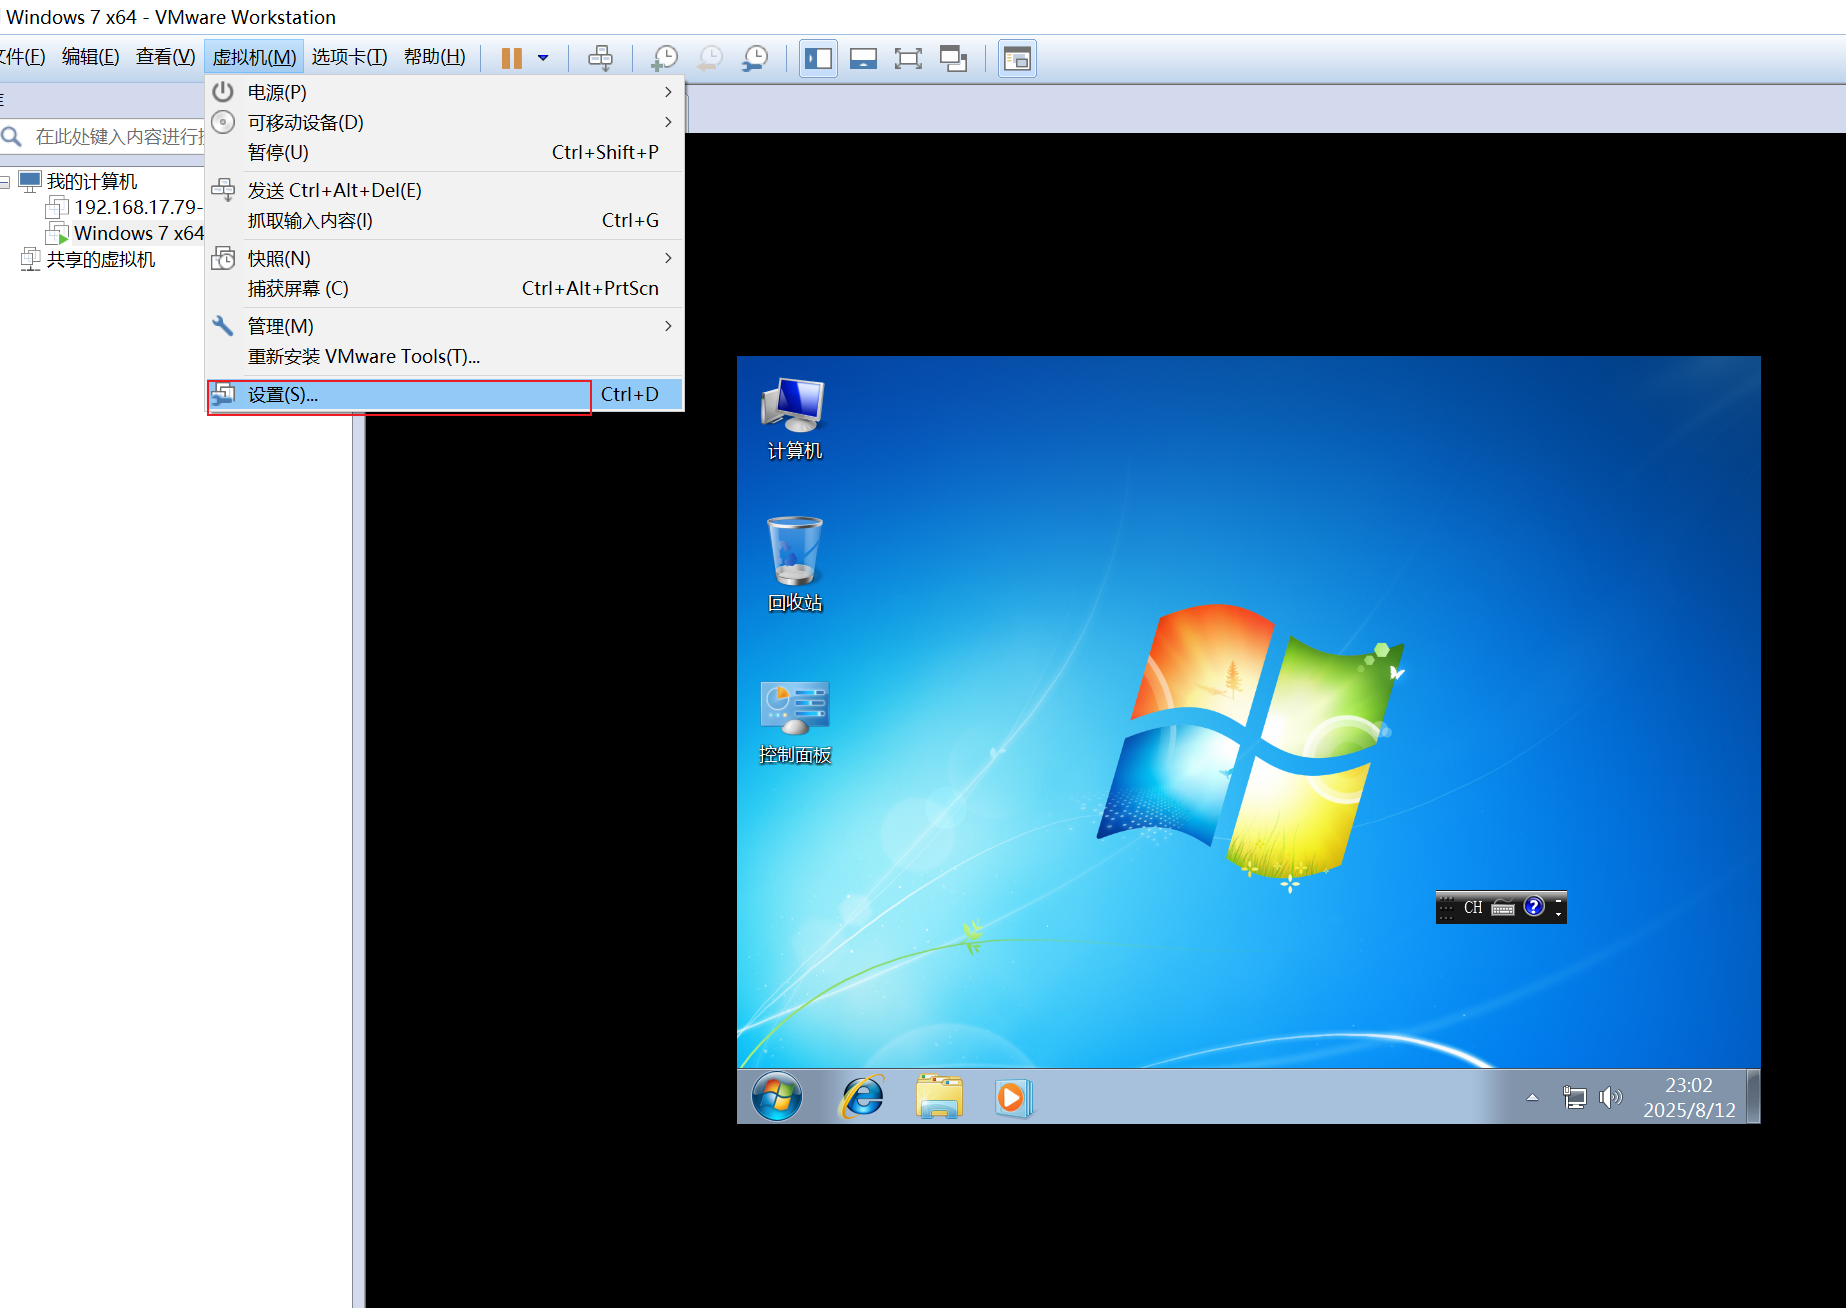Click the Pause virtual machine toolbar icon
Screen dimensions: 1846x1308
pos(511,58)
